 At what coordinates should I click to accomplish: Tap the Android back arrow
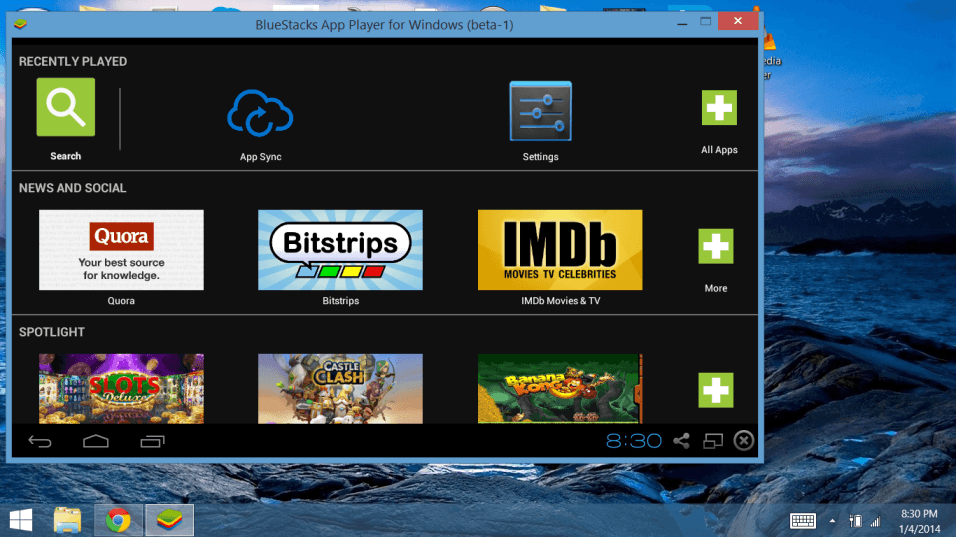tap(40, 441)
